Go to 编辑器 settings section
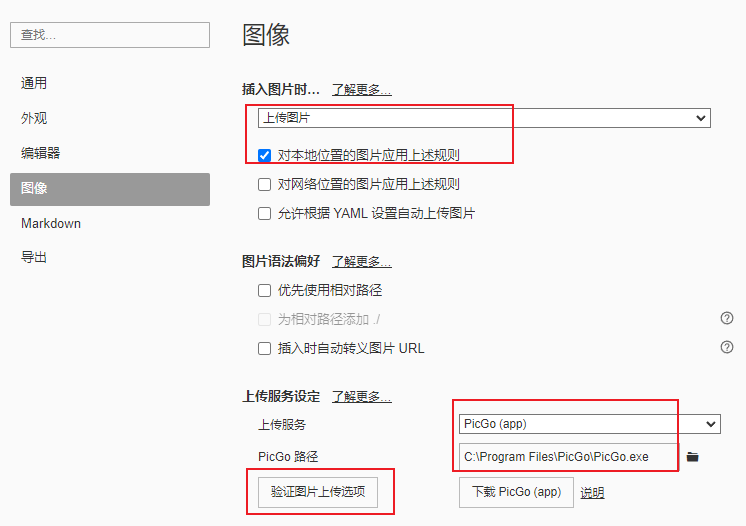The image size is (746, 526). coord(40,153)
